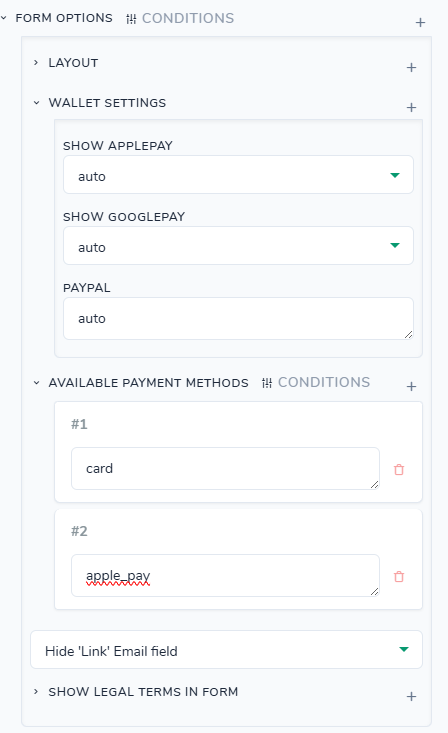The height and width of the screenshot is (733, 448).
Task: Open the Show GooglePay dropdown
Action: tap(238, 246)
